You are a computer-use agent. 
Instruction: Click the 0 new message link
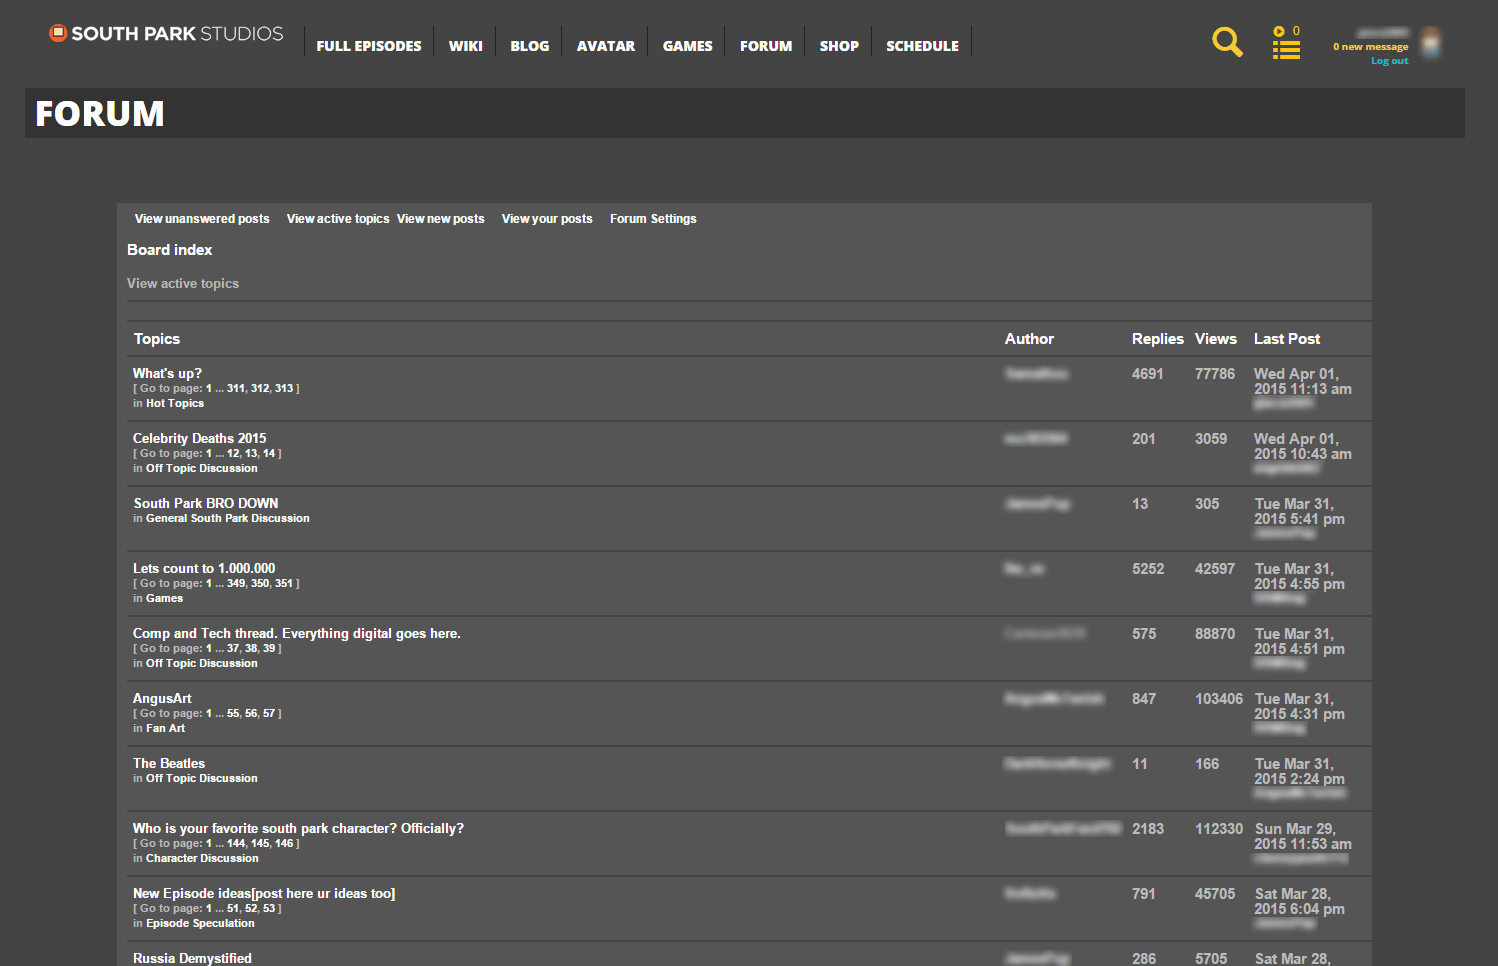(x=1370, y=47)
